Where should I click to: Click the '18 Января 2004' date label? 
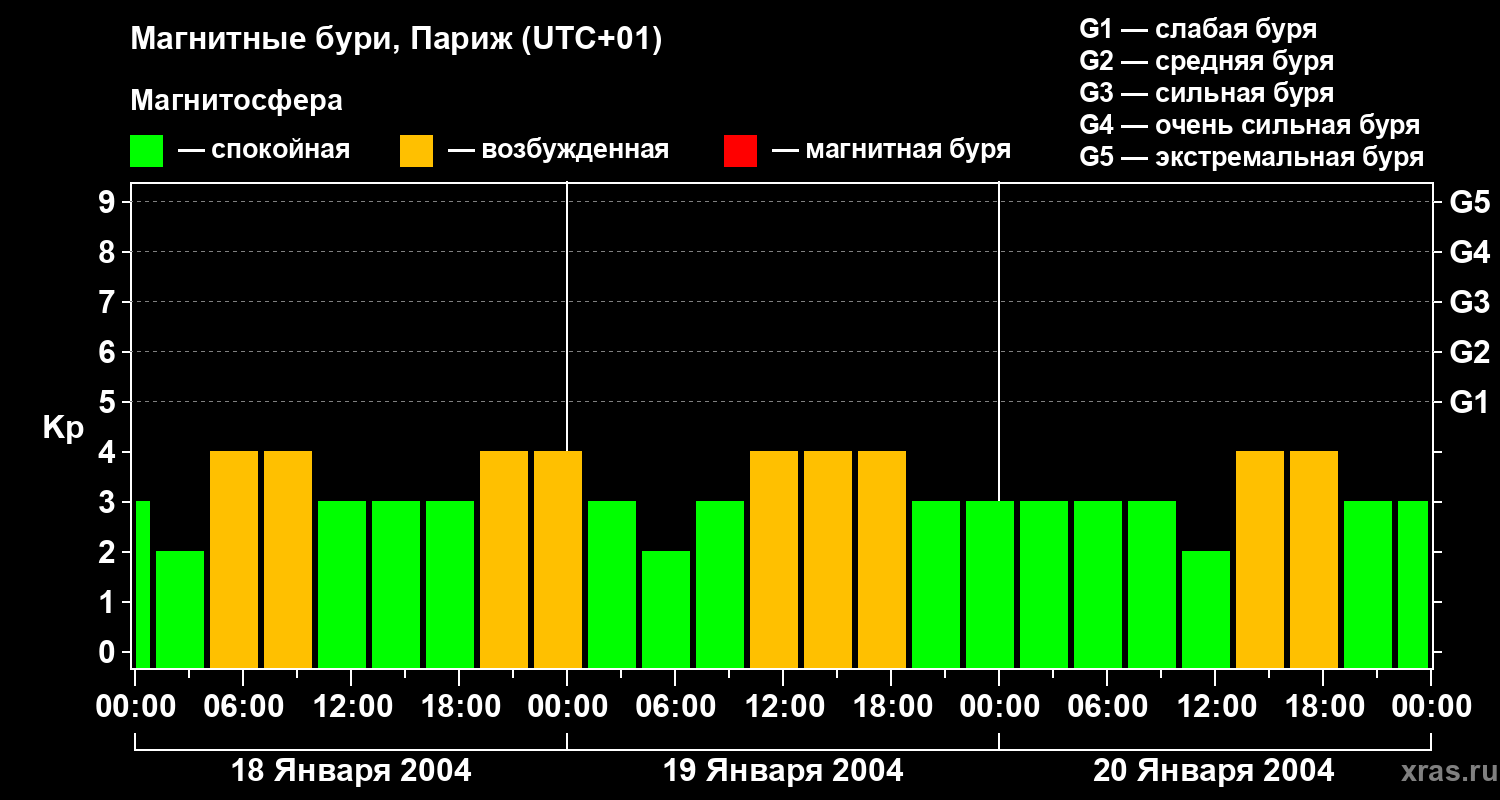pos(351,771)
